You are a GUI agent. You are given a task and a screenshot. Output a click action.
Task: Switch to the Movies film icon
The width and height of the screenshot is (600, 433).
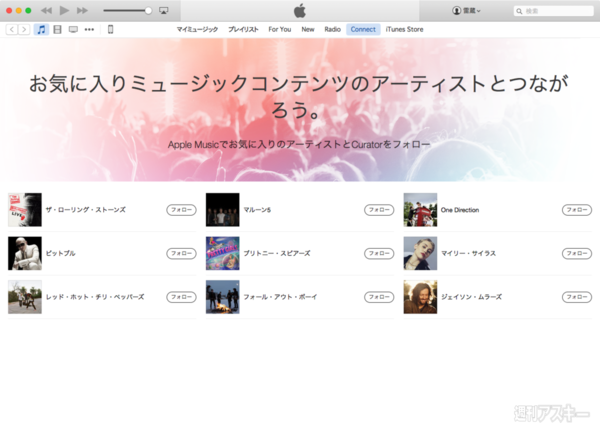[57, 29]
